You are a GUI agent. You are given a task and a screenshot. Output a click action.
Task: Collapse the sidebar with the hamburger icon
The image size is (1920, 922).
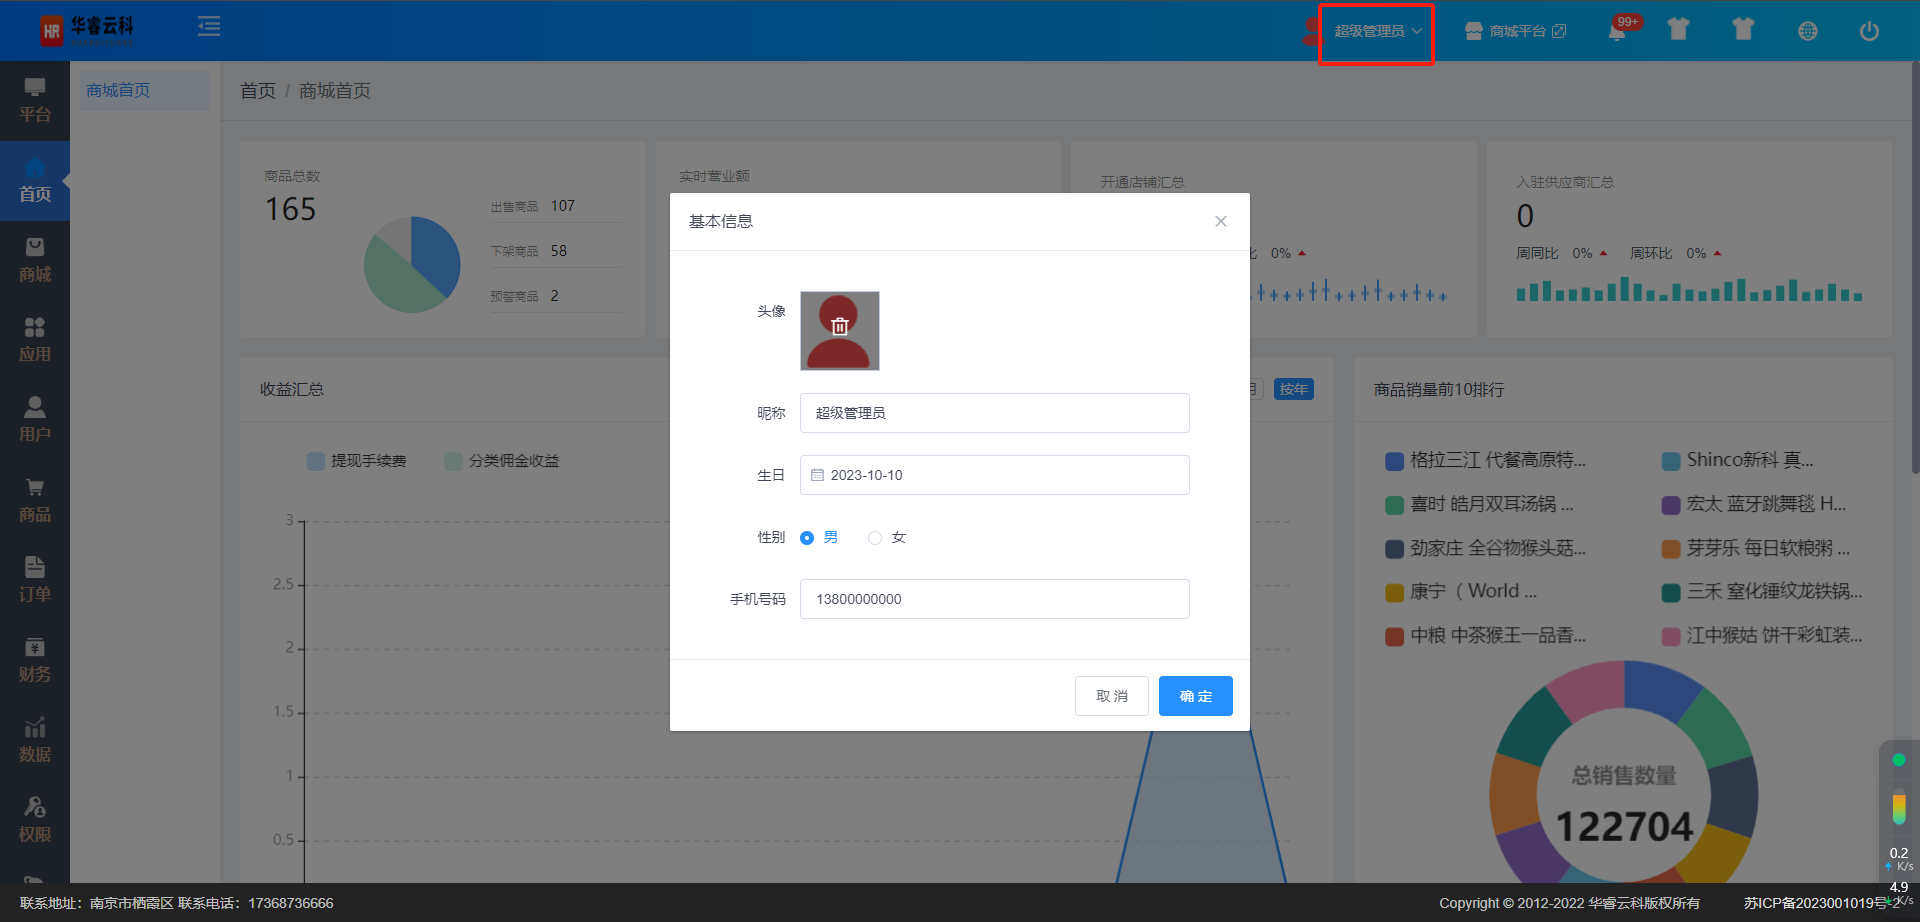(209, 27)
